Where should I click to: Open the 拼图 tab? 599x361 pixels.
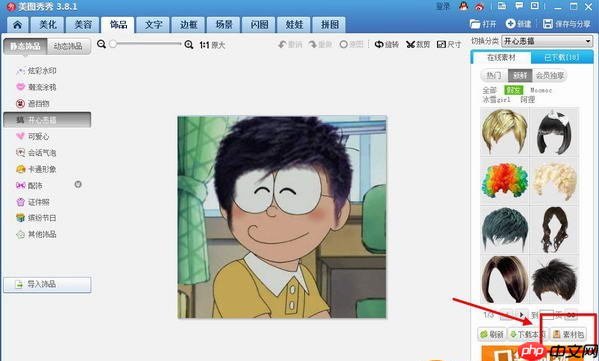pyautogui.click(x=329, y=25)
